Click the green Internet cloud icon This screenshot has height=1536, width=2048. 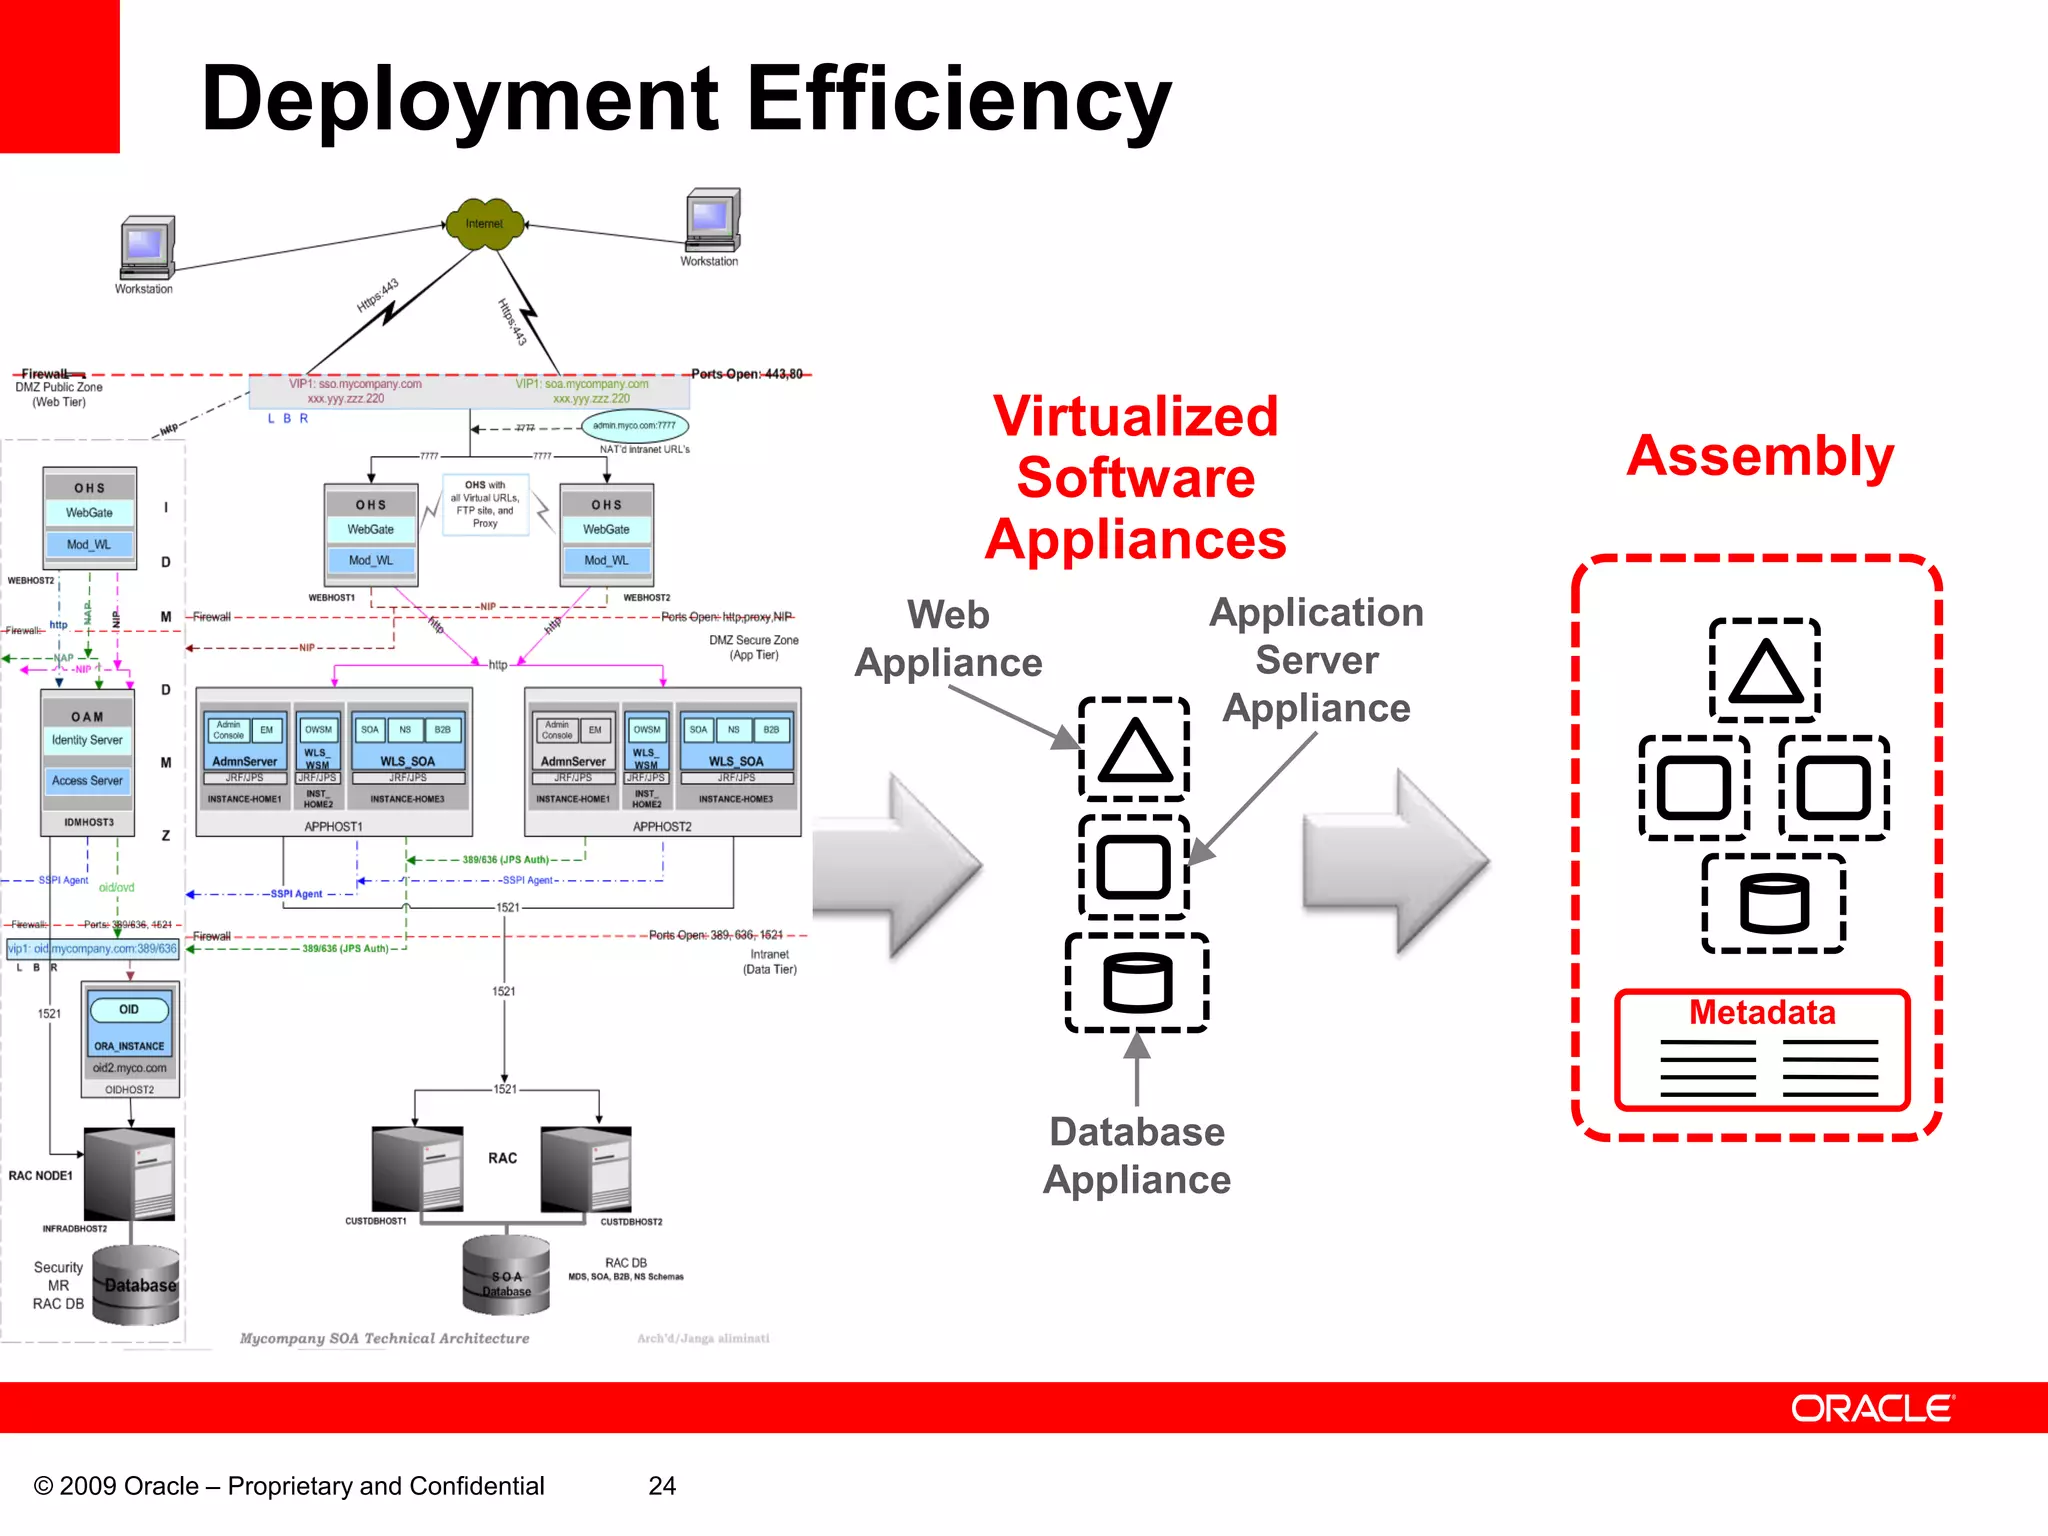[484, 224]
